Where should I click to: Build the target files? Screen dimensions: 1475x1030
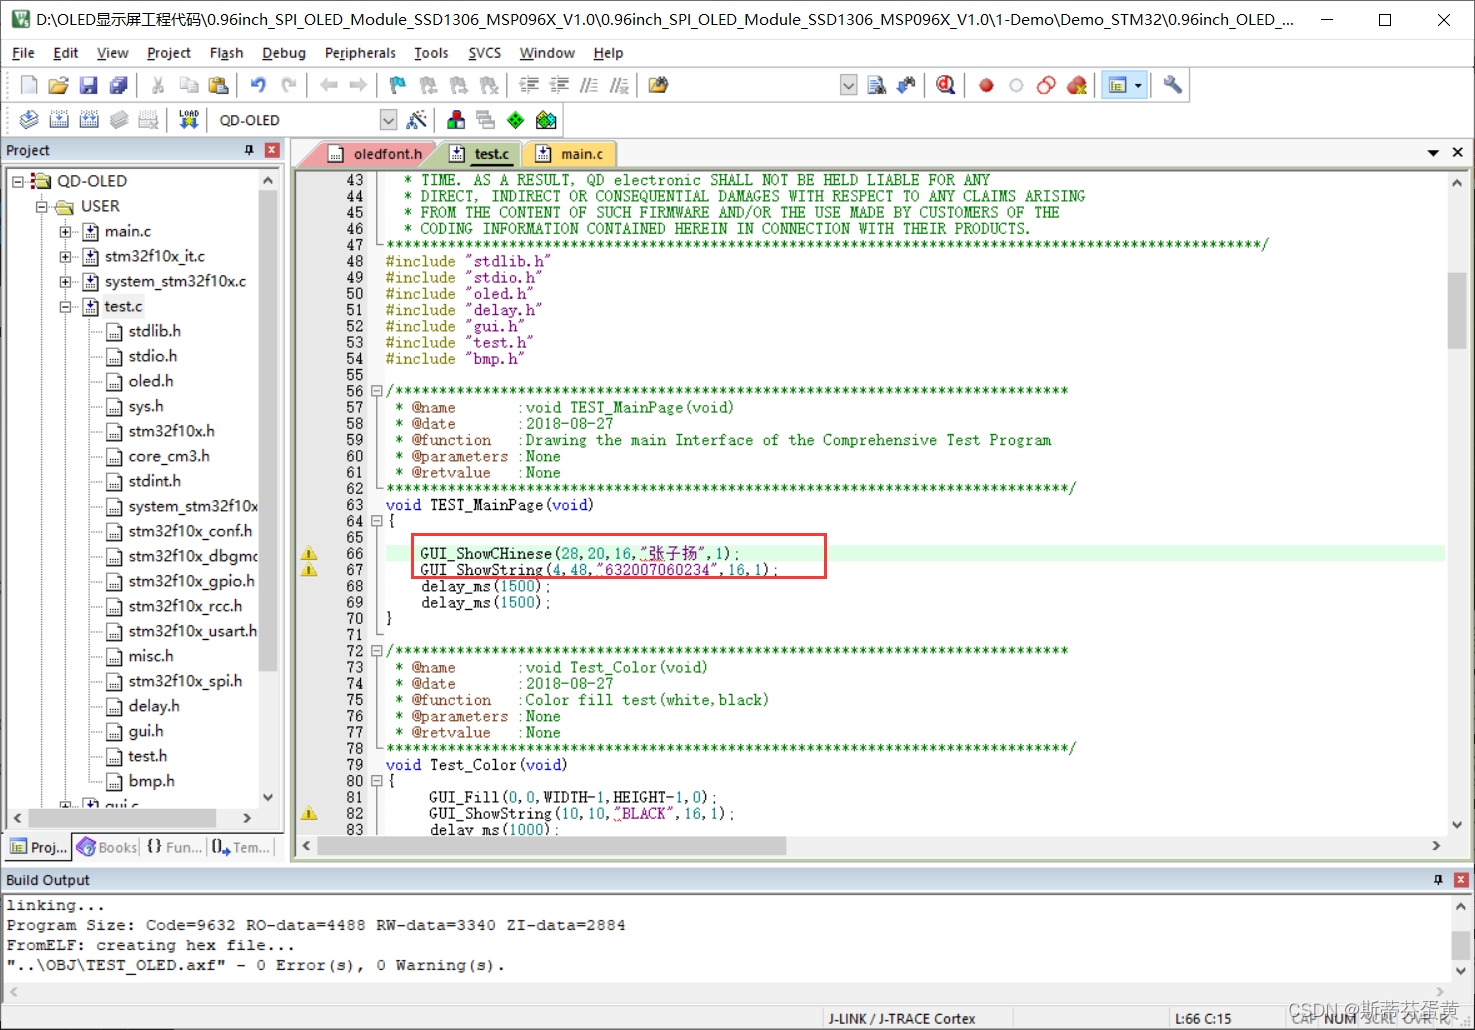[x=59, y=120]
